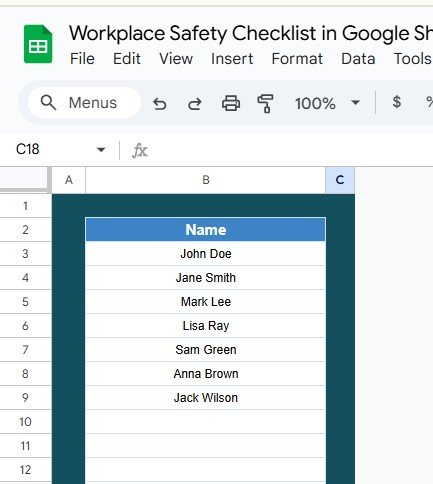Image resolution: width=433 pixels, height=484 pixels.
Task: Open the View menu
Action: point(176,59)
